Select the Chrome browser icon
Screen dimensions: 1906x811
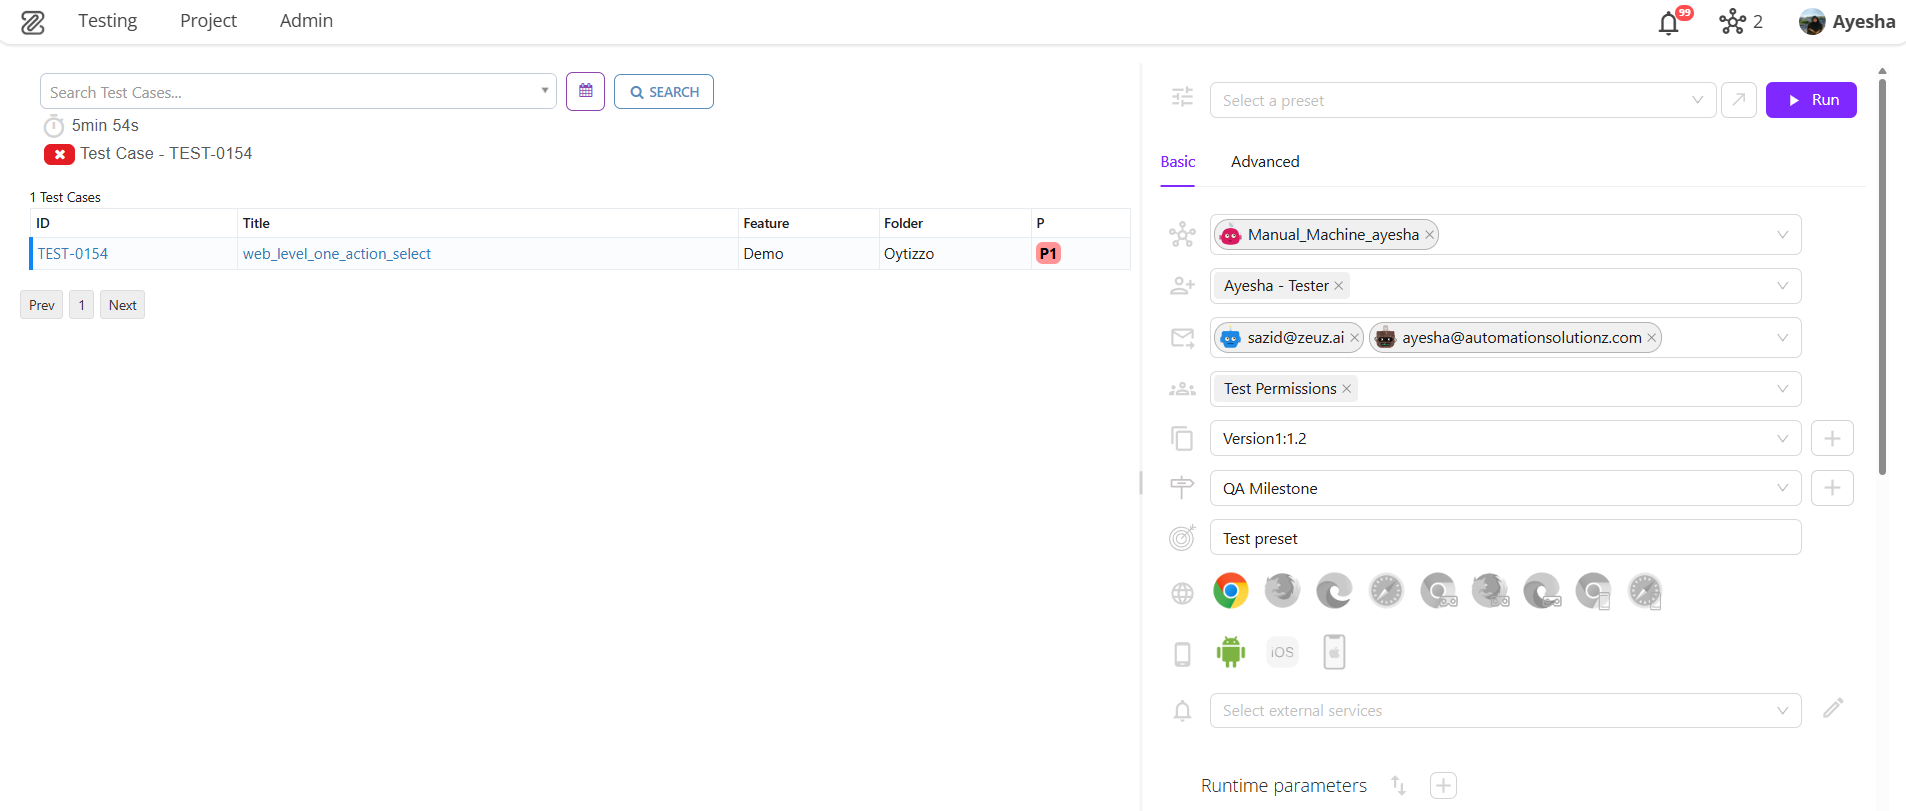[x=1230, y=591]
